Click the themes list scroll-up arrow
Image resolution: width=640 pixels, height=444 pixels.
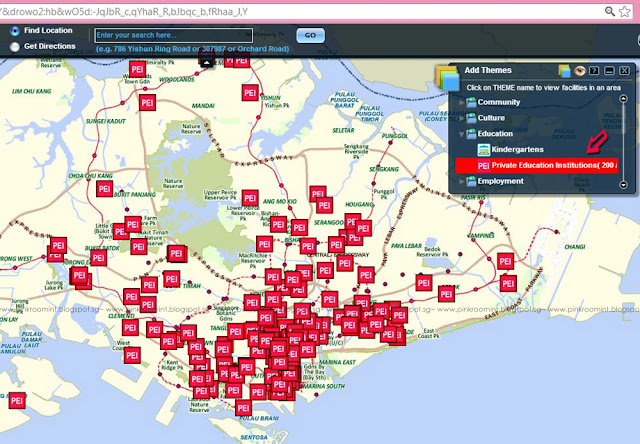623,98
